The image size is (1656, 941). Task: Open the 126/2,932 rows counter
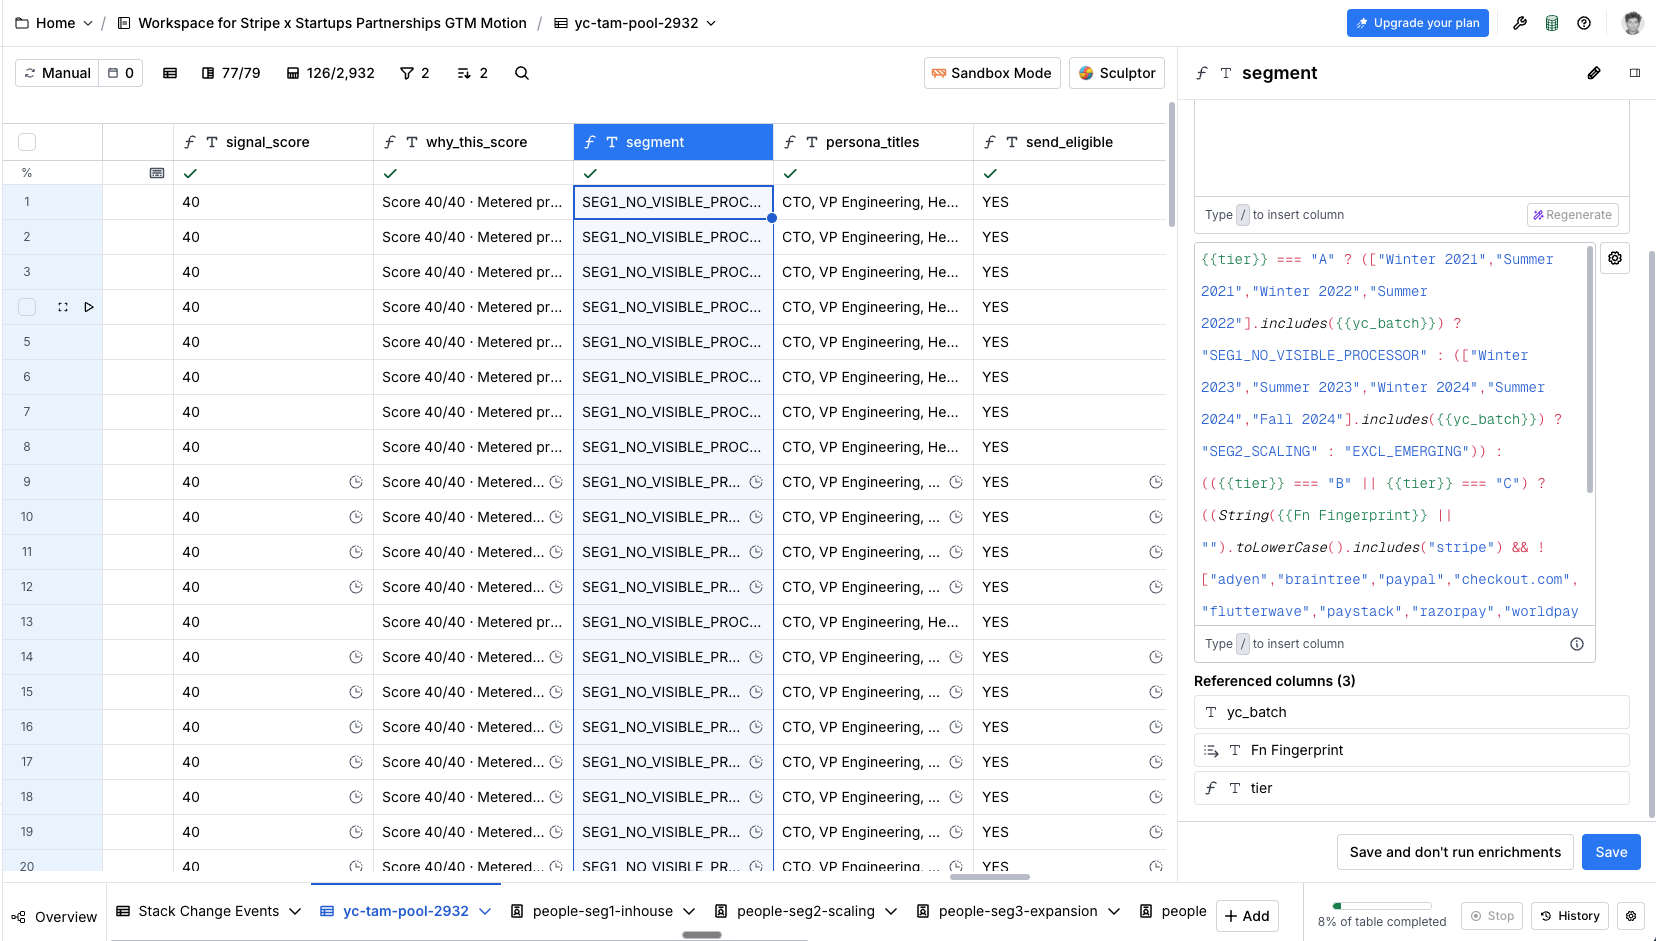click(330, 73)
